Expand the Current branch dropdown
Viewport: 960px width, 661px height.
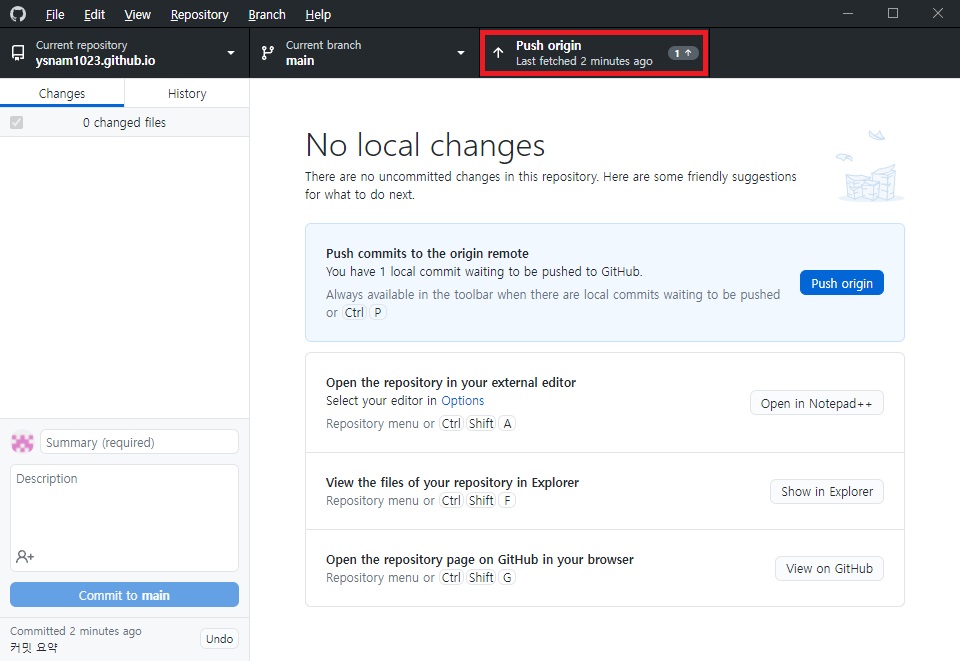[461, 53]
